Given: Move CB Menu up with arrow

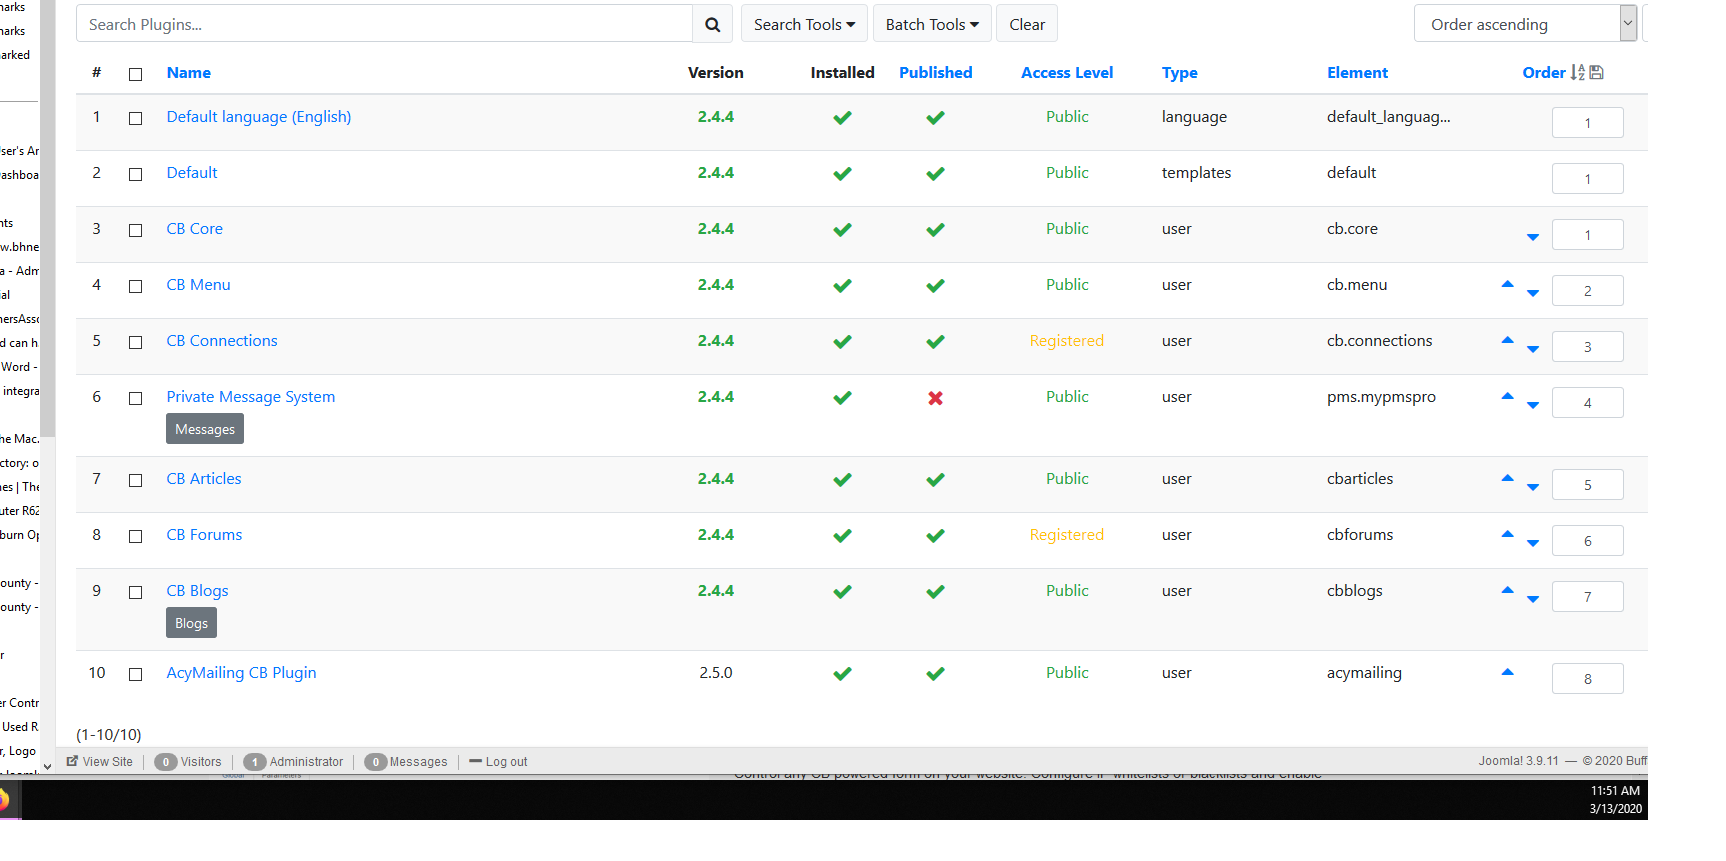Looking at the screenshot, I should pyautogui.click(x=1507, y=284).
